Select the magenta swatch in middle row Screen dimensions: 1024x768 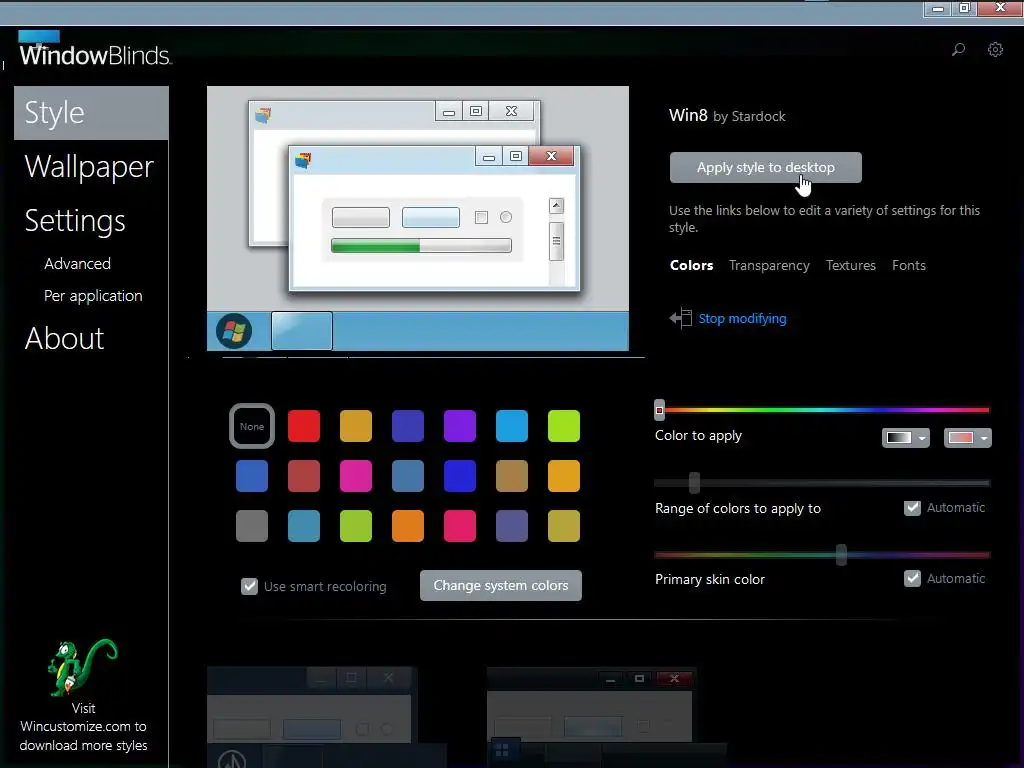click(356, 476)
